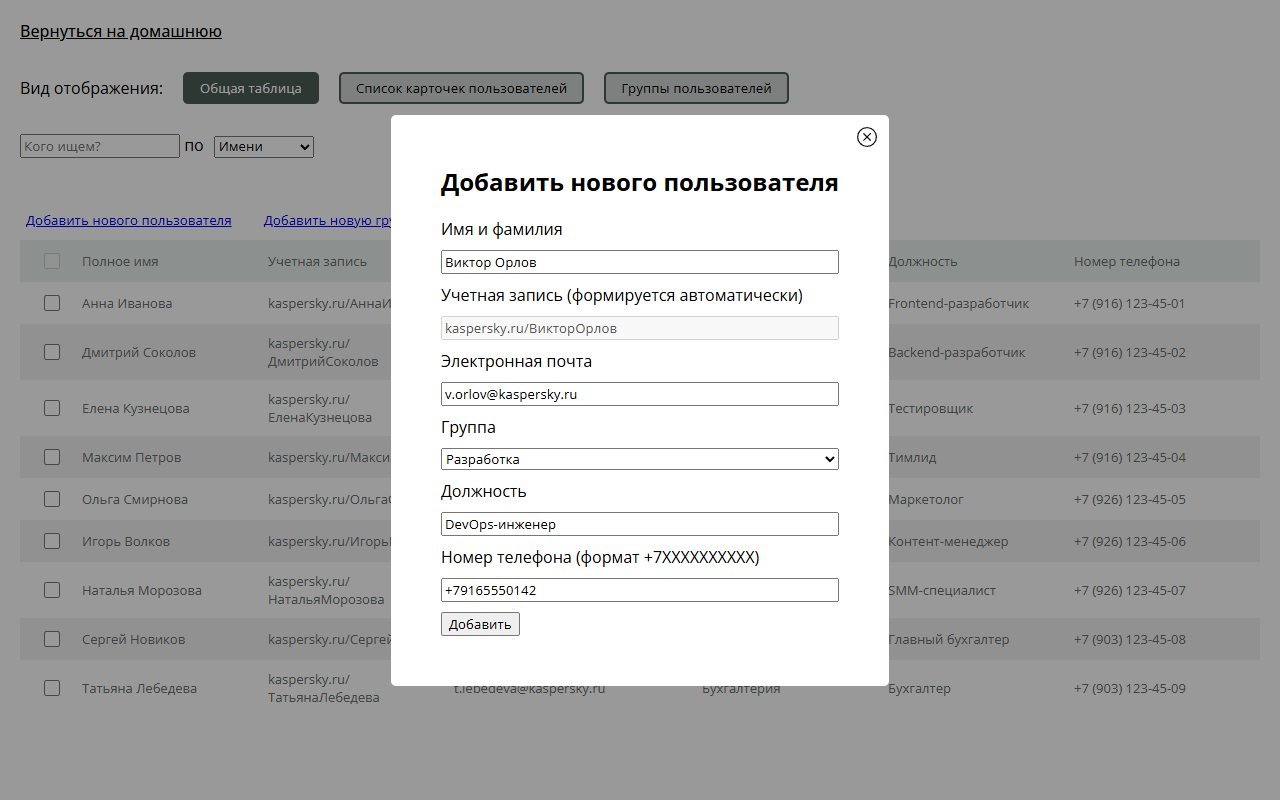Check the row of Елена Кузнецова
This screenshot has height=800, width=1280.
(52, 408)
